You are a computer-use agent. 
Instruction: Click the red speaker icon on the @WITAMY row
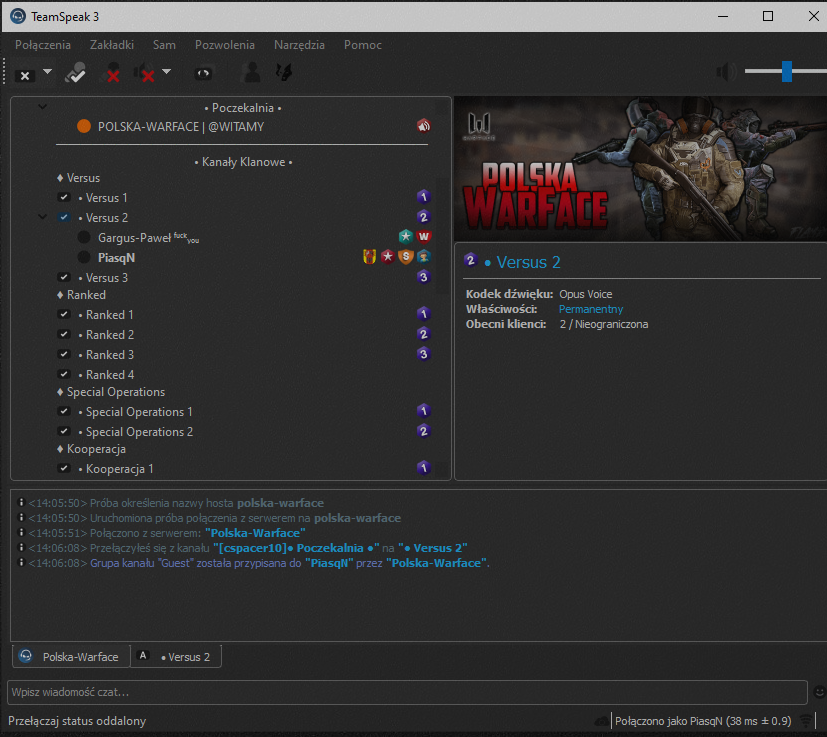tap(424, 126)
